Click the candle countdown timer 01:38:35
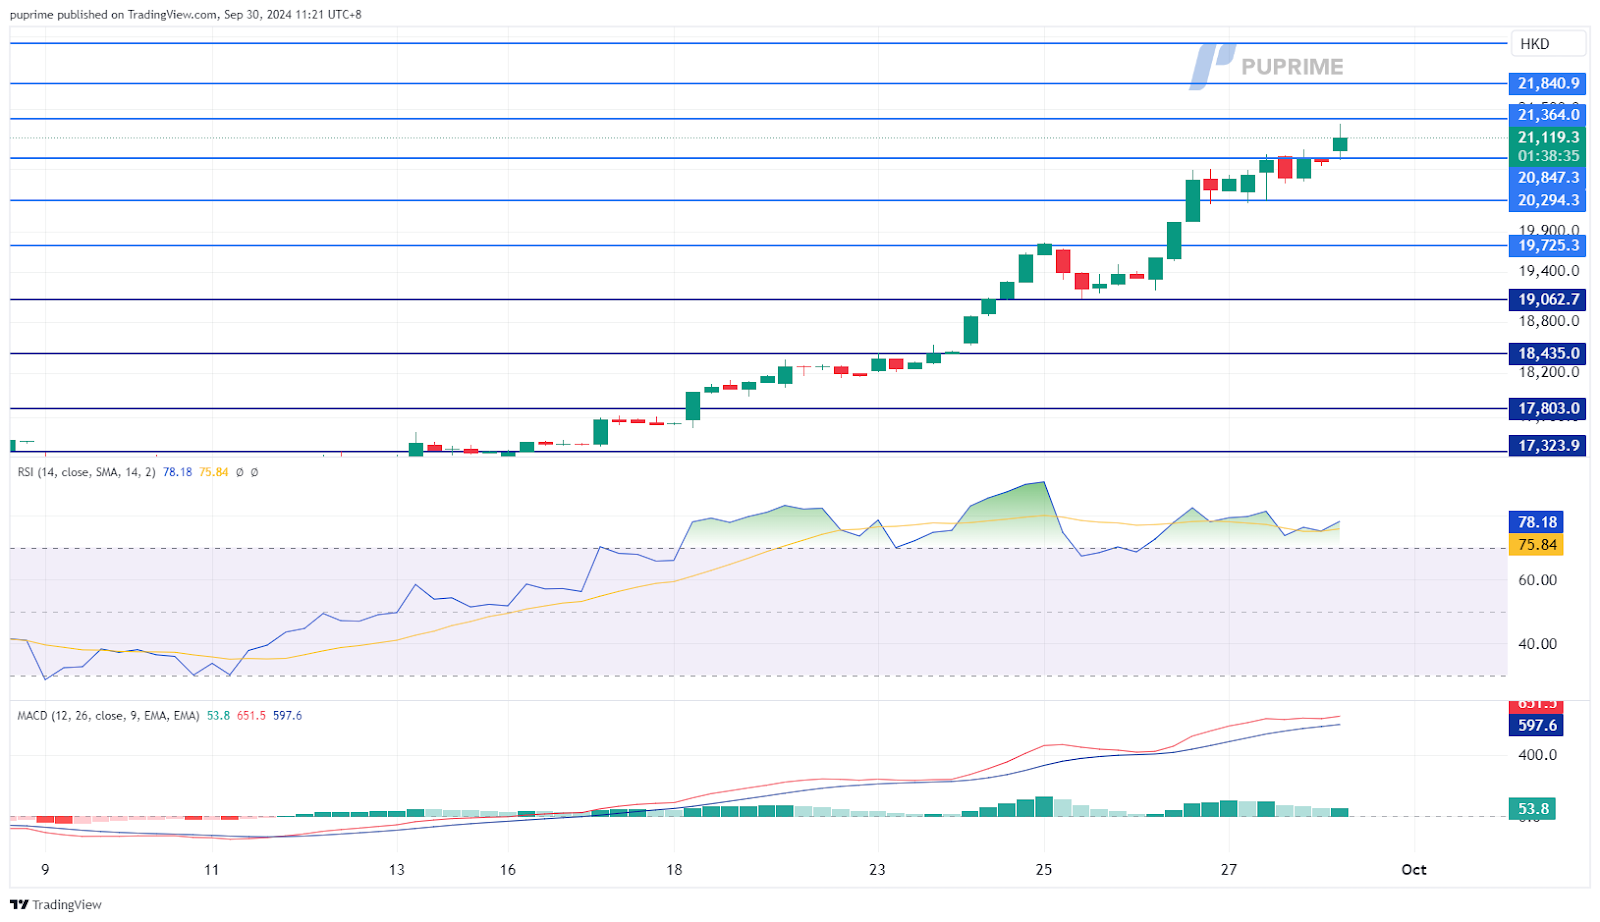1600x922 pixels. (x=1548, y=156)
